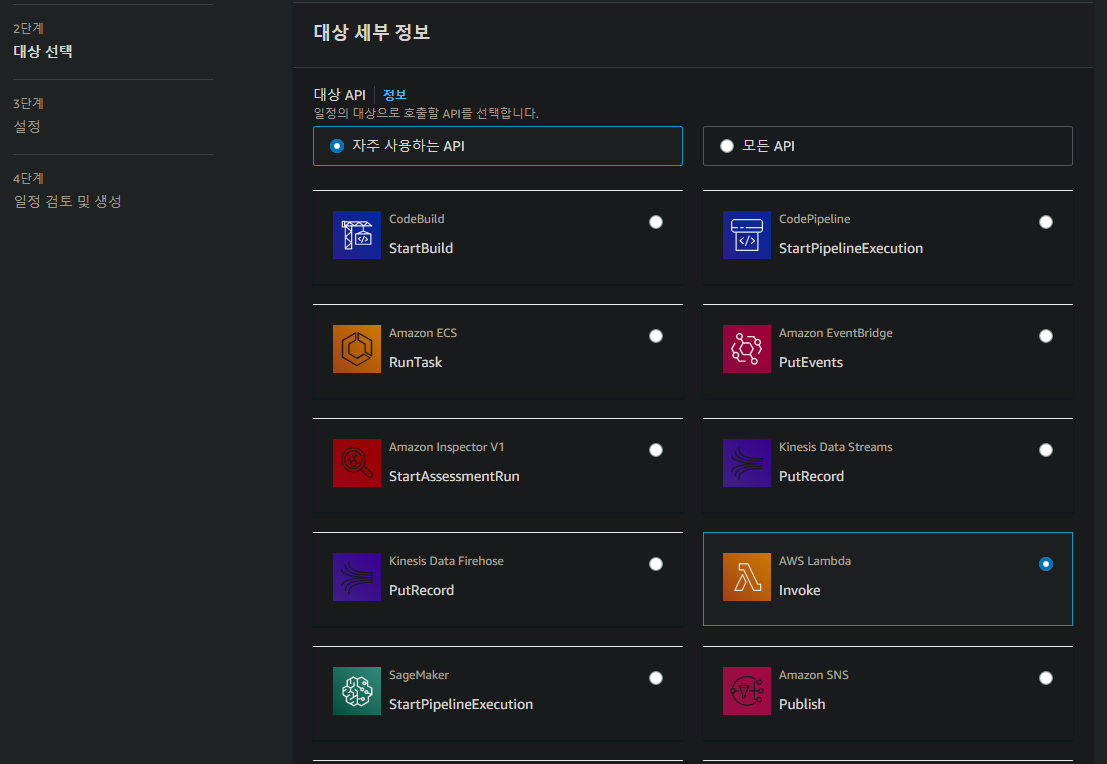Click the 대상 세부 정보 heading
The image size is (1107, 764).
pyautogui.click(x=371, y=32)
